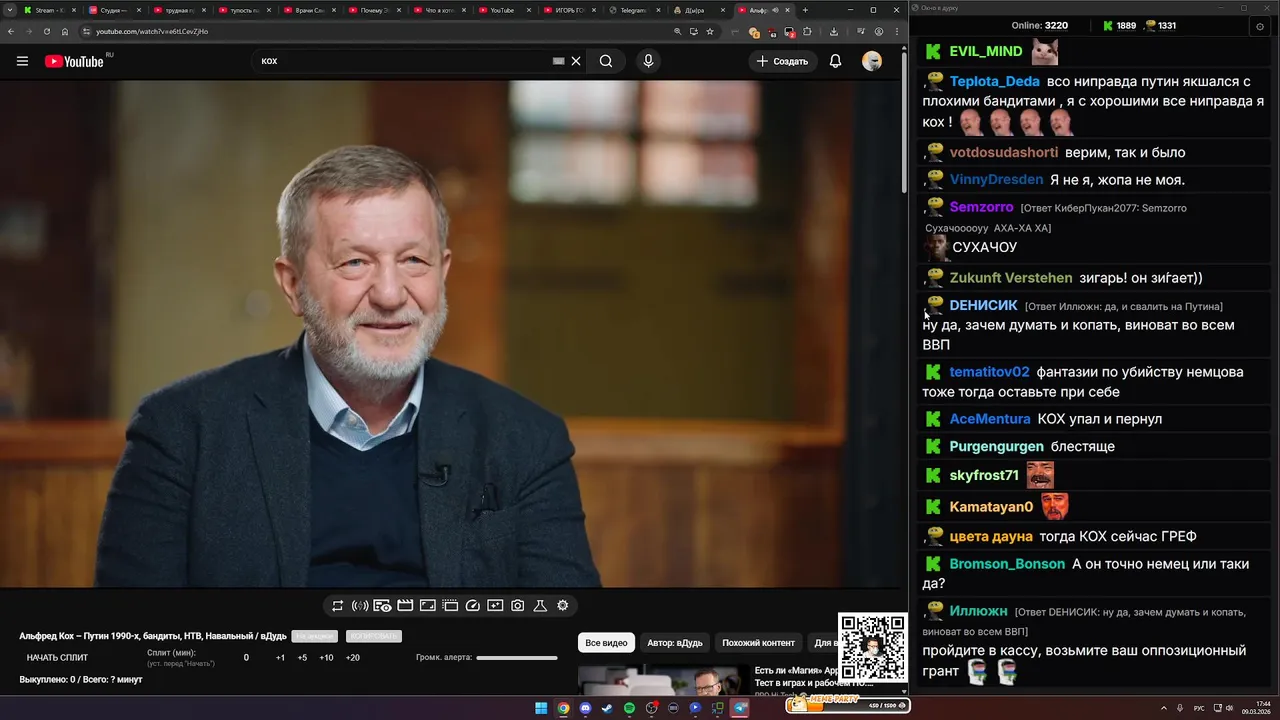Switch to the 'ИГОРЬ' browser tab
The width and height of the screenshot is (1280, 720).
coord(569,10)
